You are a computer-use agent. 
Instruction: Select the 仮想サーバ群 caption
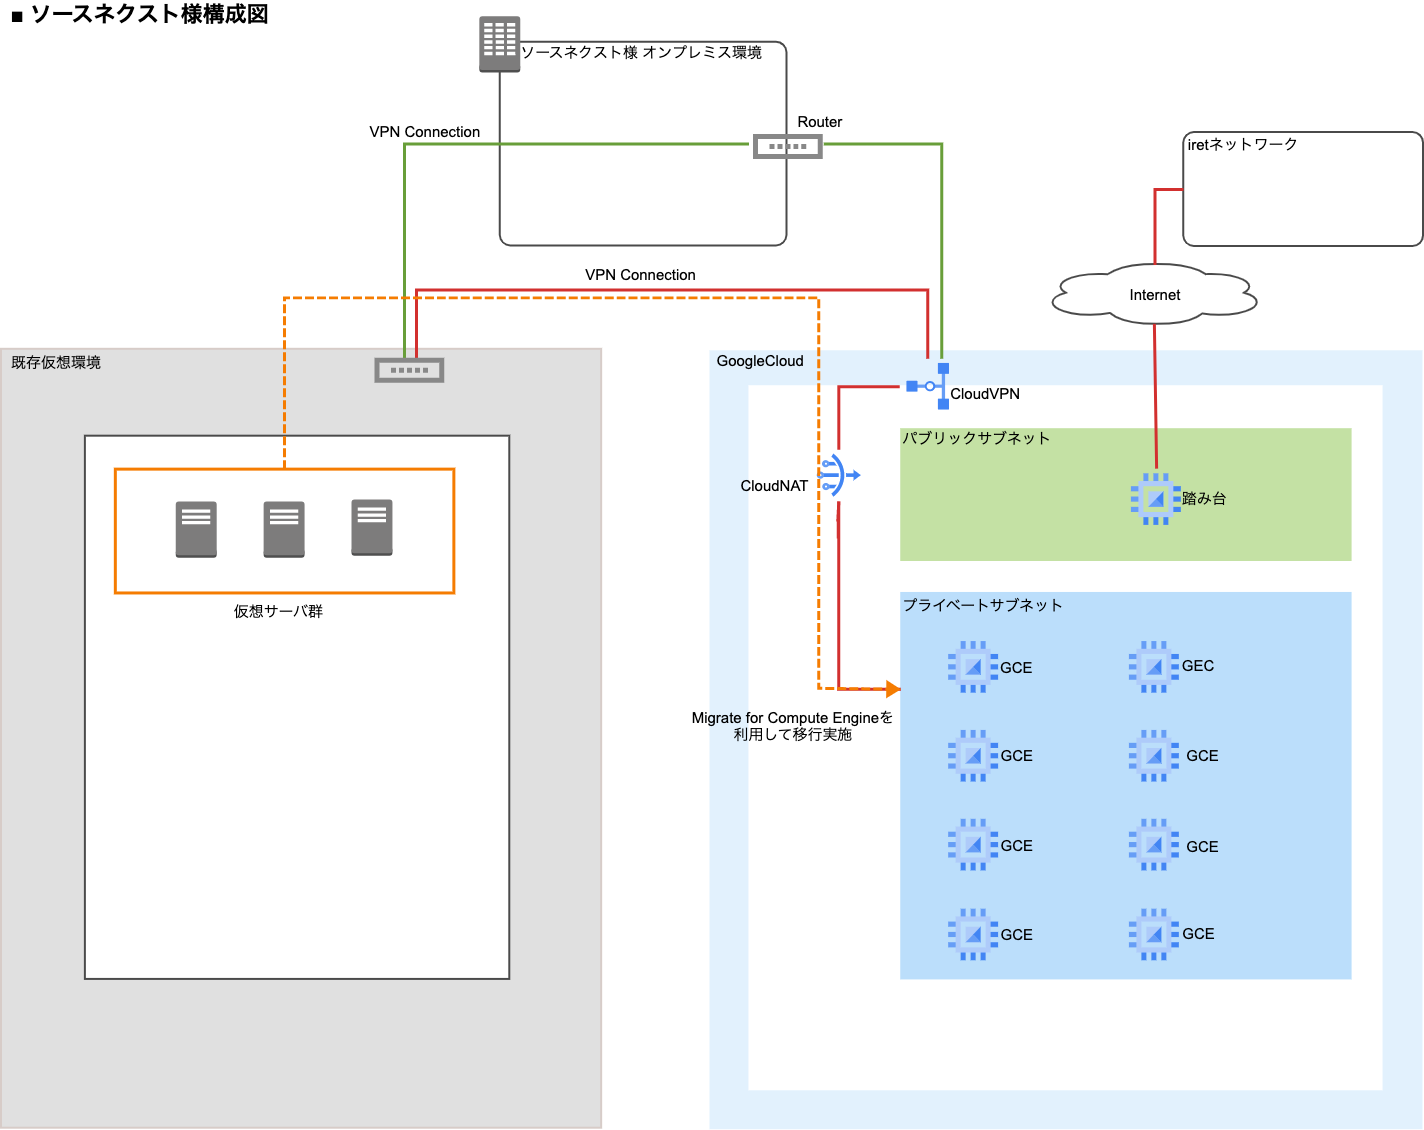(278, 611)
